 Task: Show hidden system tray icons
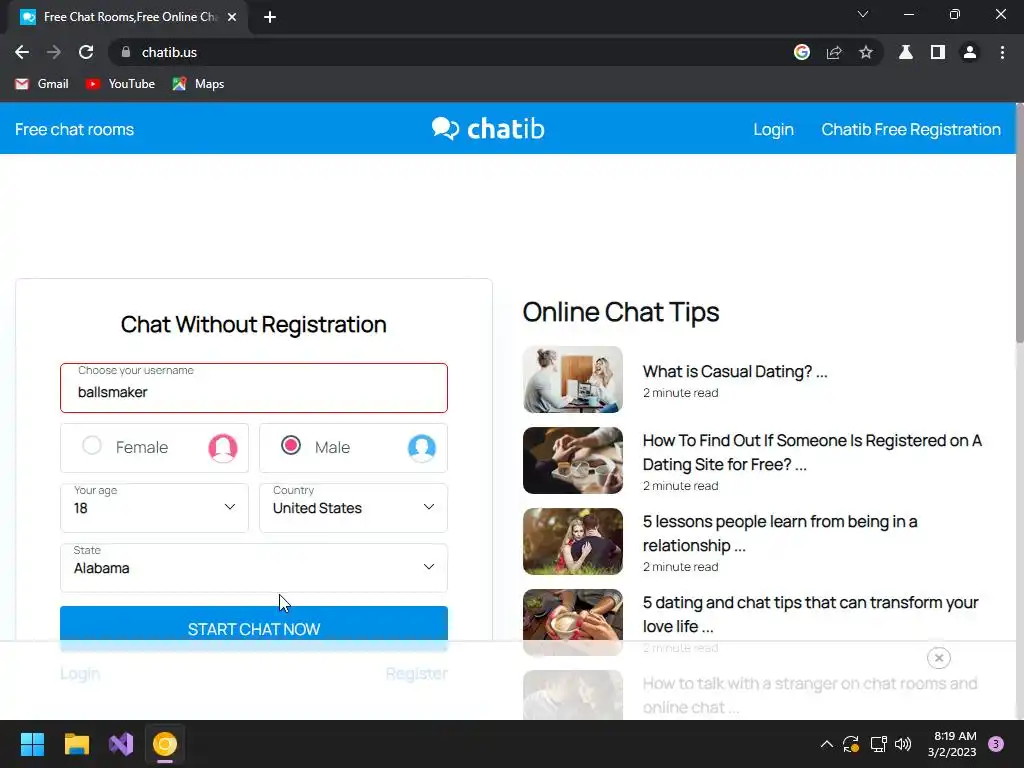click(827, 744)
